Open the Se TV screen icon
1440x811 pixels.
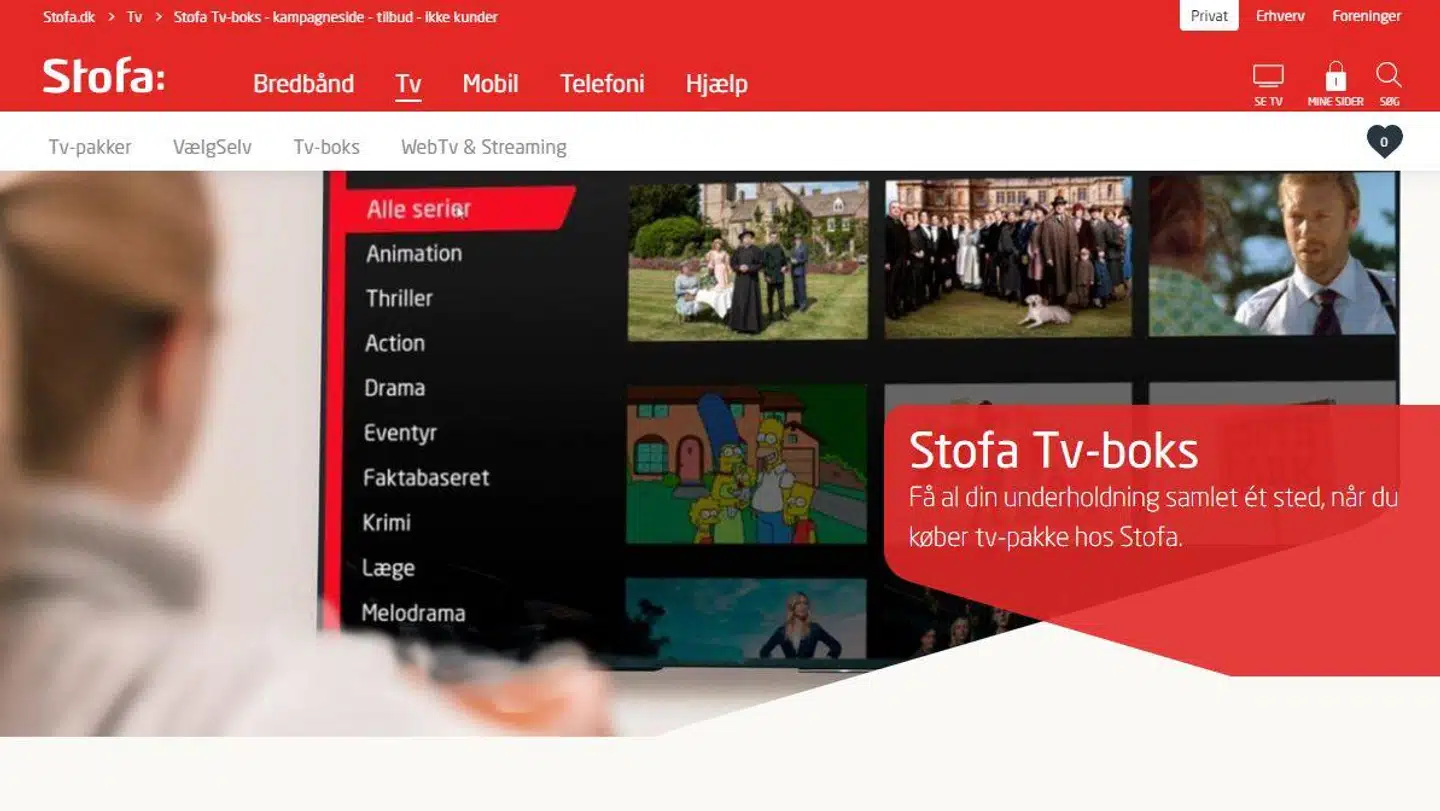tap(1268, 82)
